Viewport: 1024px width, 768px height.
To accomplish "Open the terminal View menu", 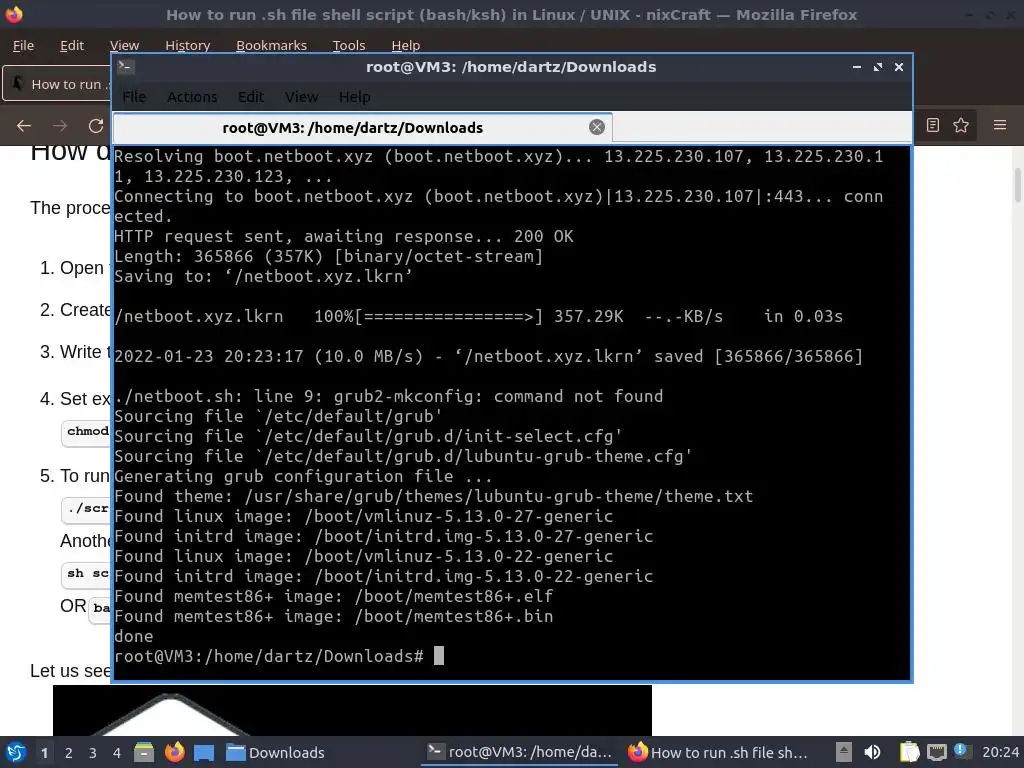I will 301,97.
